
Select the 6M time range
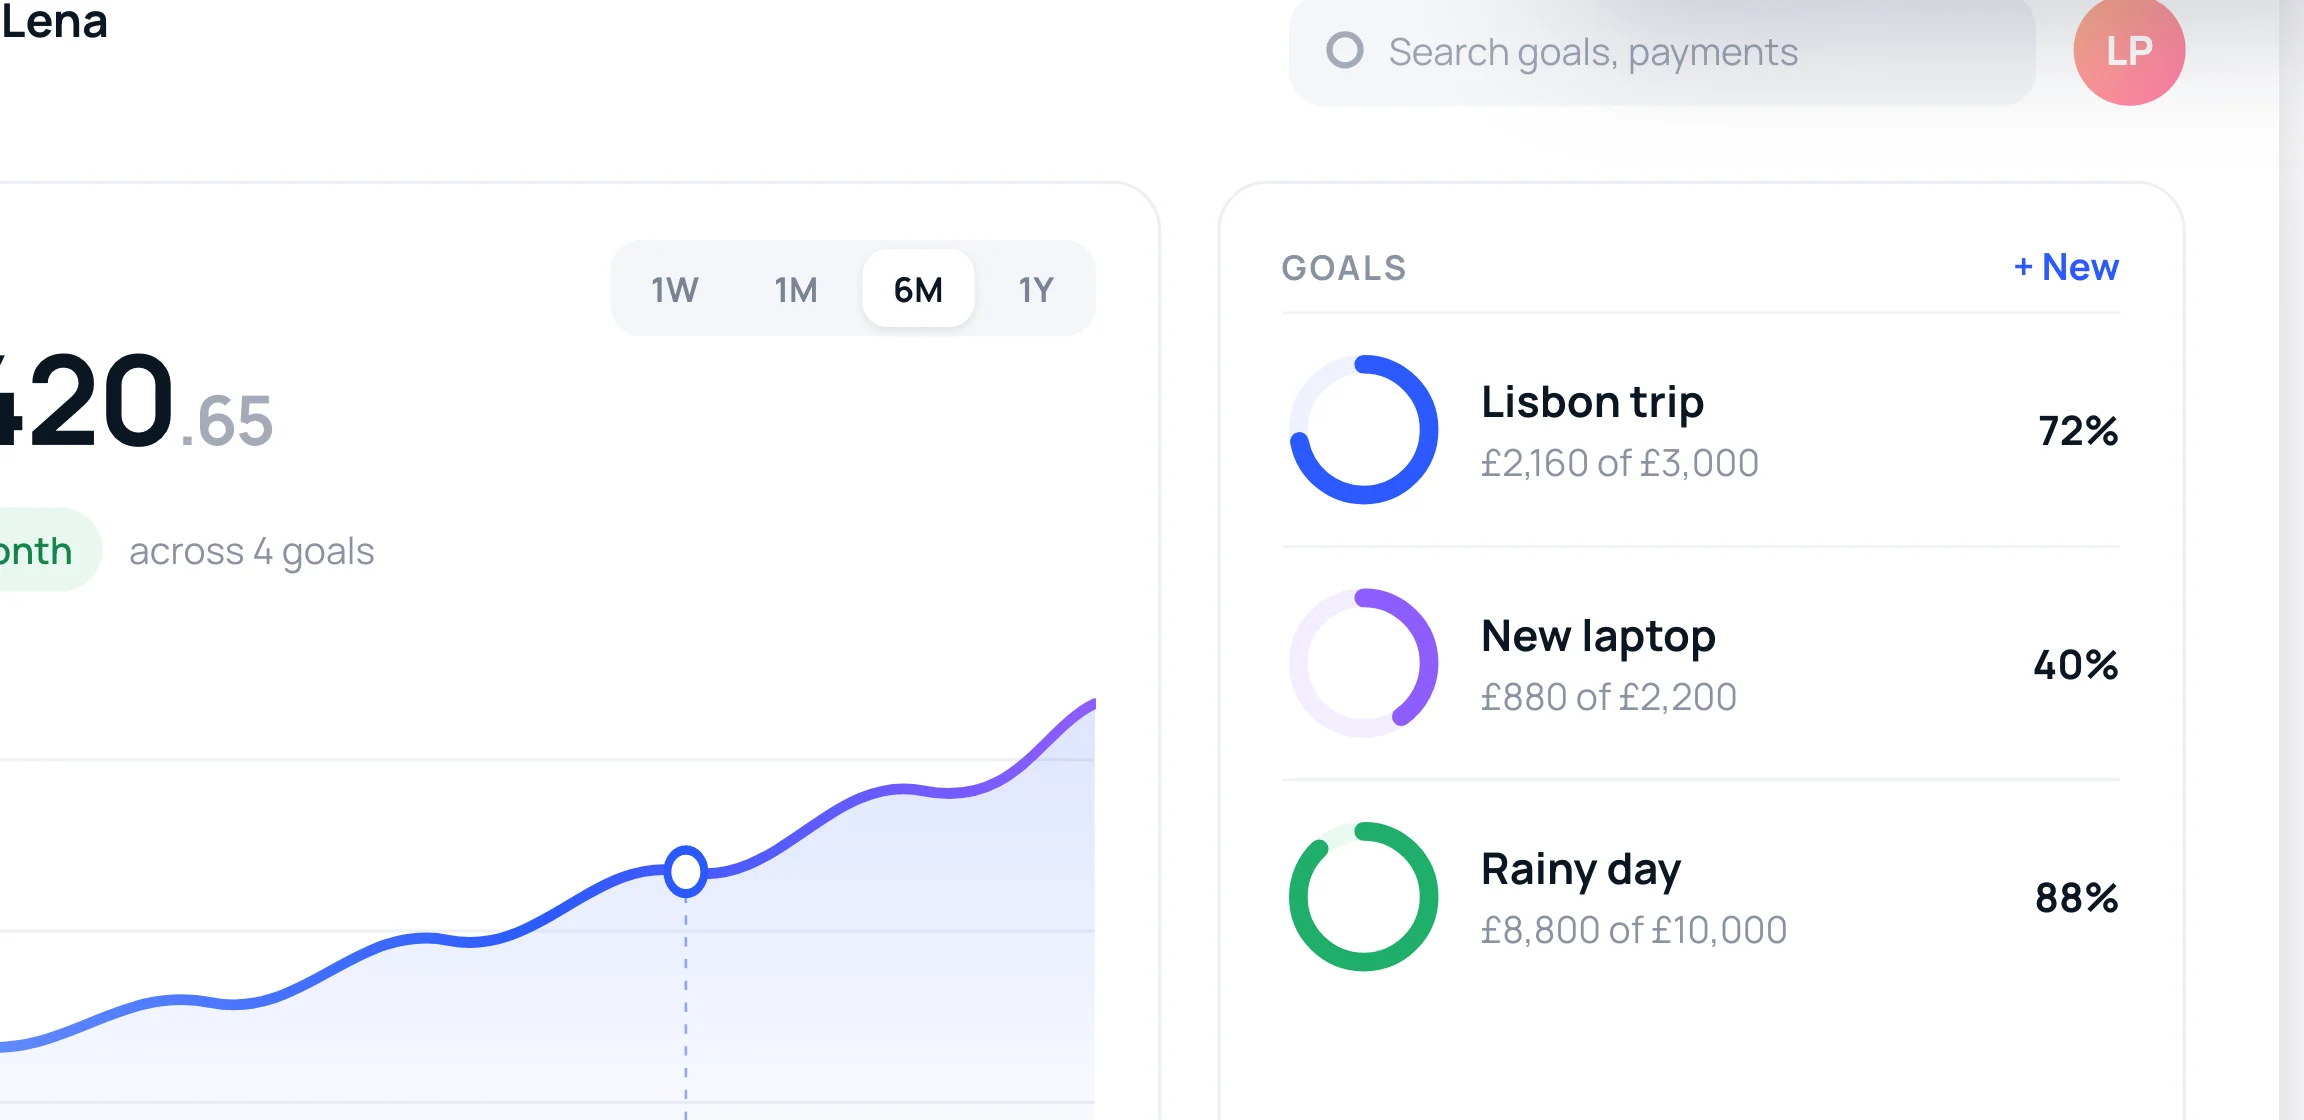[x=918, y=289]
